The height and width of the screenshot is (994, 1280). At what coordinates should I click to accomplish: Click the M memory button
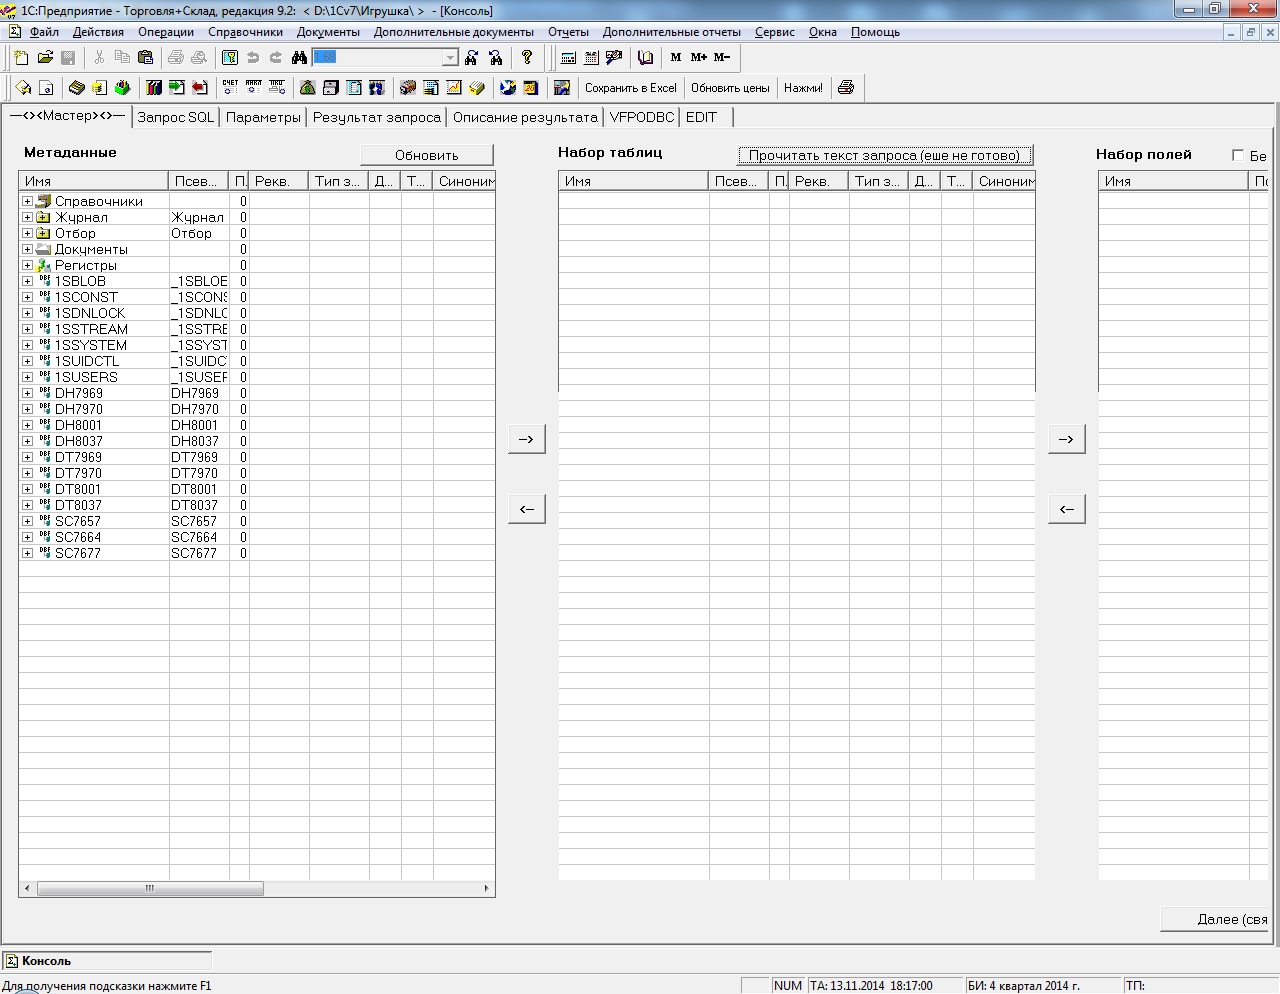676,57
